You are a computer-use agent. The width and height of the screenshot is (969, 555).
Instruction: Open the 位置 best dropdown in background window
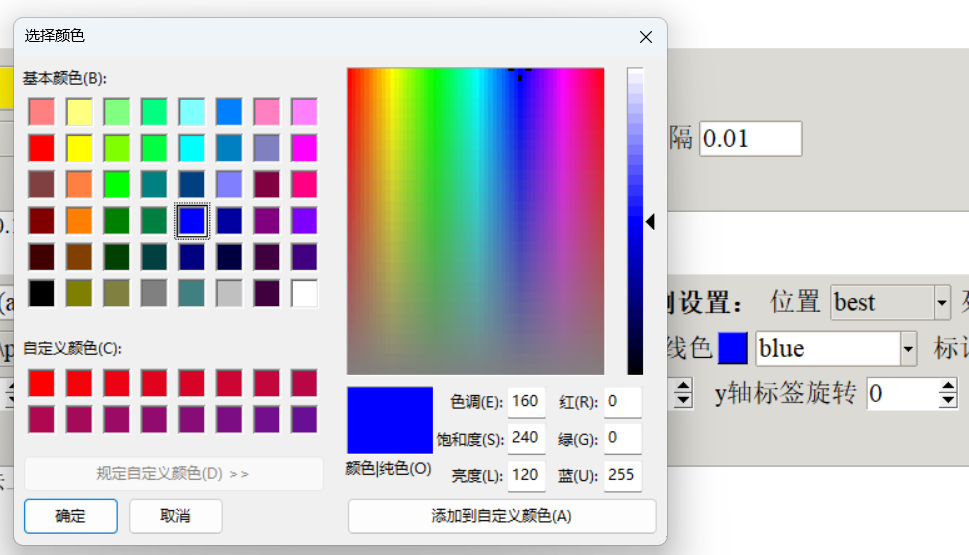[x=942, y=303]
